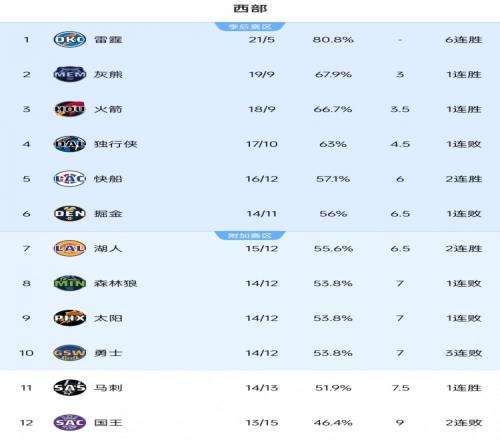The image size is (500, 440).
Task: Open the LAC Clippers team logo
Action: coord(70,179)
